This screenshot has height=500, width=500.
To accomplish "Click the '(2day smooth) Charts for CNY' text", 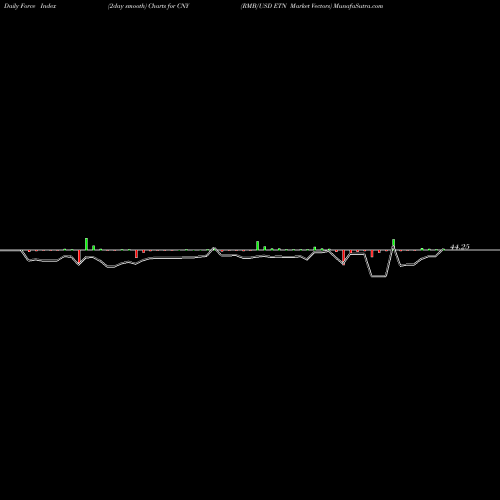I will point(148,6).
